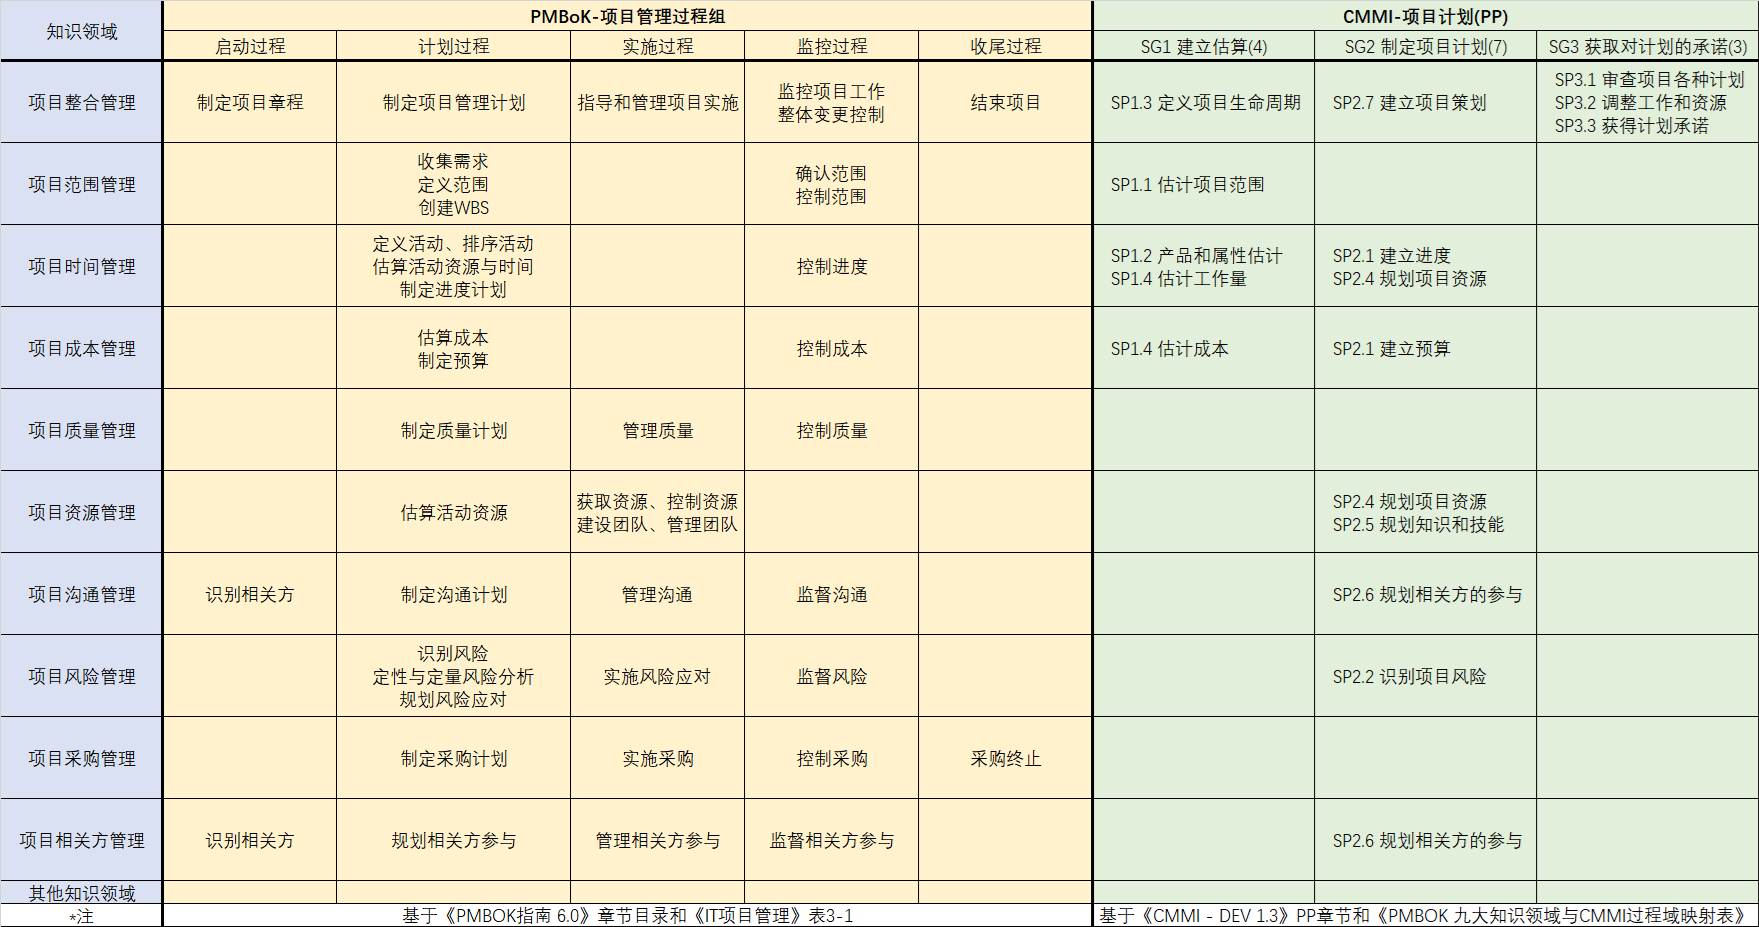This screenshot has width=1759, height=927.
Task: Click the 制定沟通计划 cell
Action: pyautogui.click(x=453, y=594)
